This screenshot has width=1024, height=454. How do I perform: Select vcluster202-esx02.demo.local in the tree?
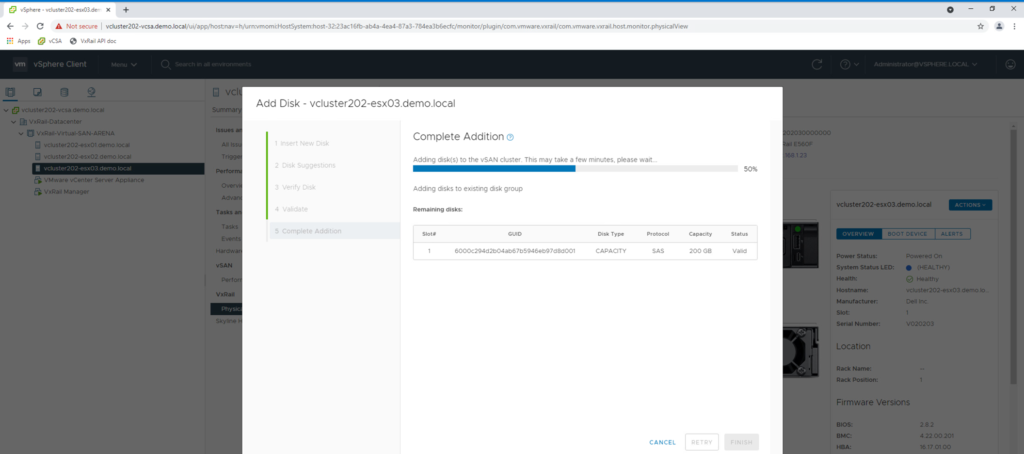(x=88, y=157)
